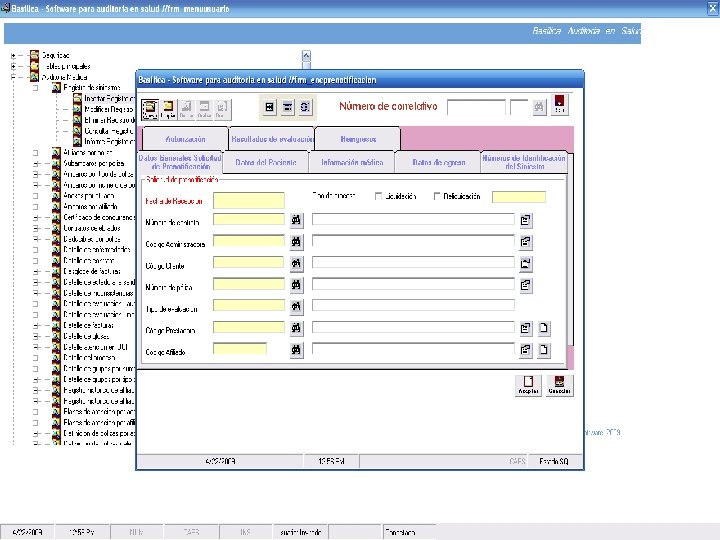Search Número de póliza with the binoculars icon

297,285
